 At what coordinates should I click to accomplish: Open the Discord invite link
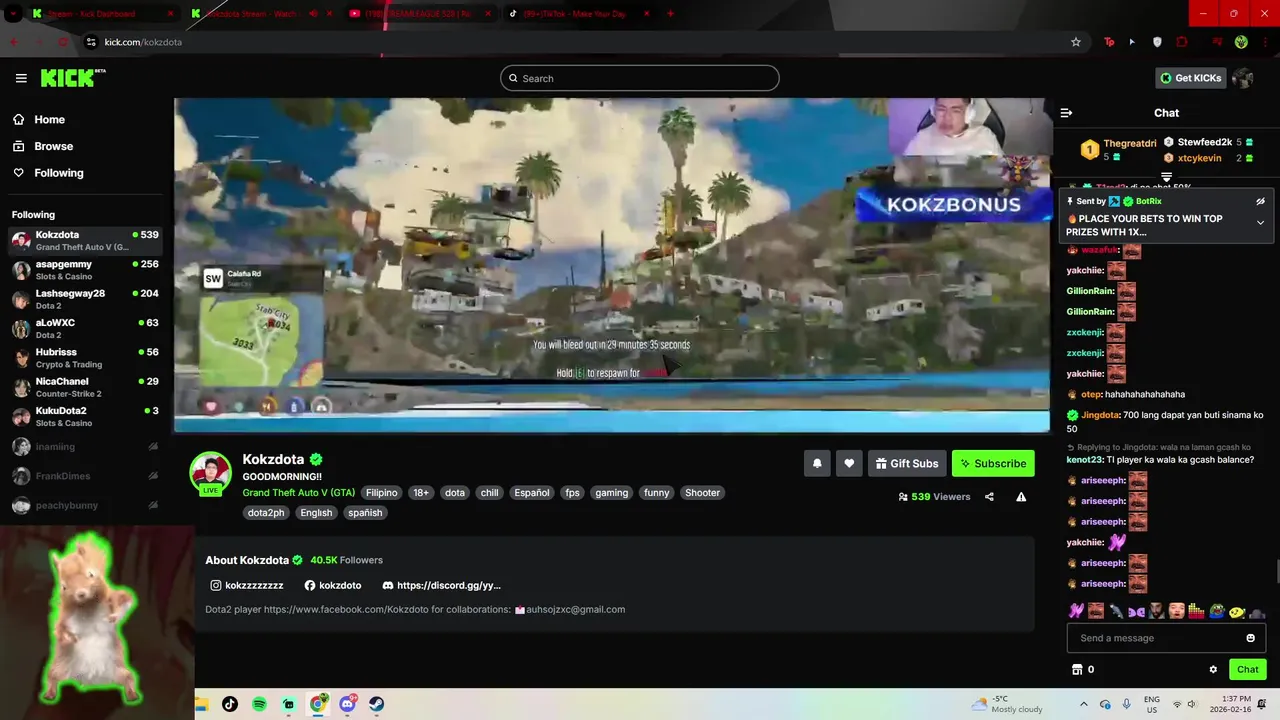click(x=441, y=585)
